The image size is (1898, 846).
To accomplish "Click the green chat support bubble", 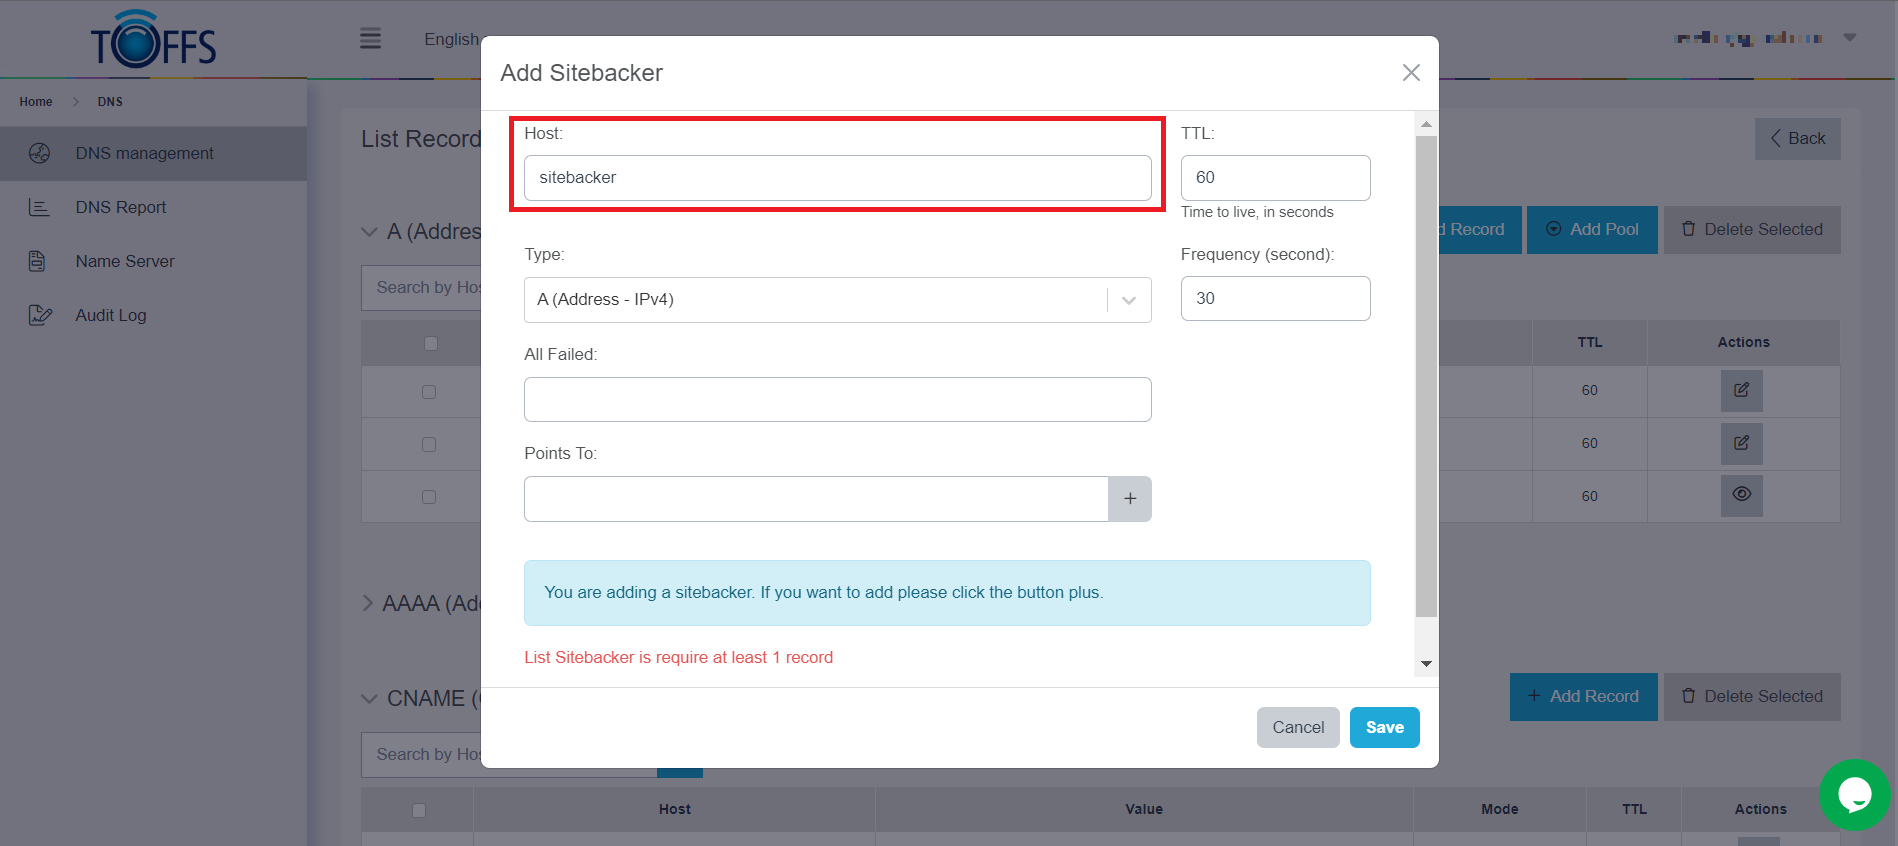I will (x=1854, y=795).
